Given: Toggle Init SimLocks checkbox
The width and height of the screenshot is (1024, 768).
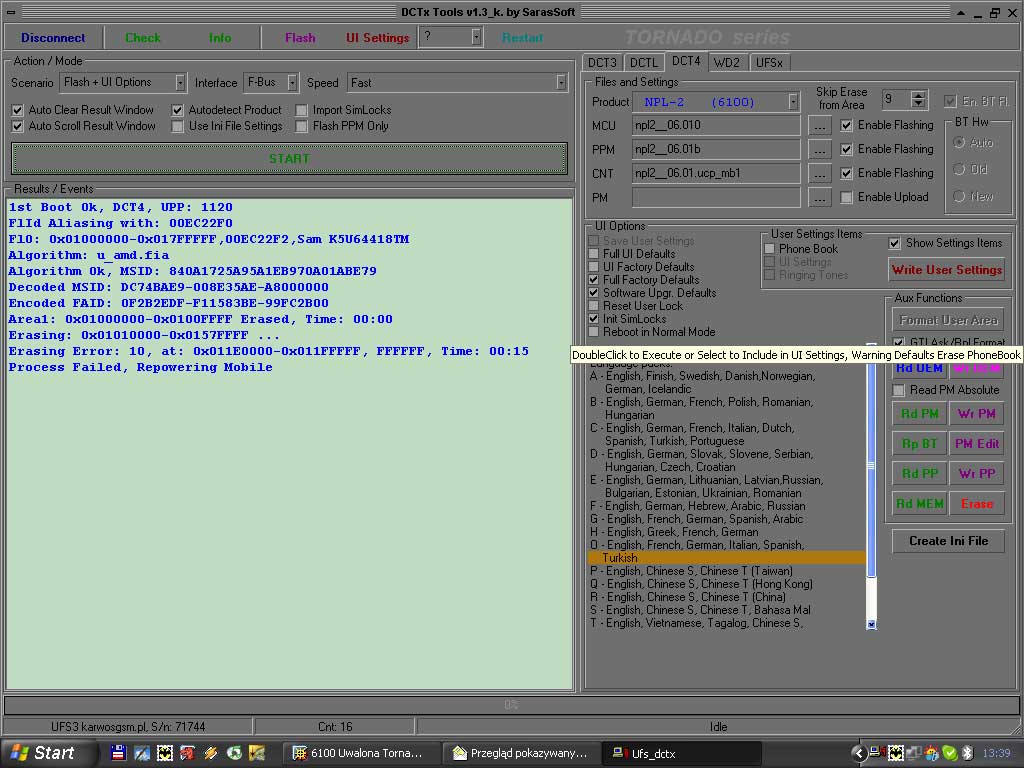Looking at the screenshot, I should pos(593,319).
